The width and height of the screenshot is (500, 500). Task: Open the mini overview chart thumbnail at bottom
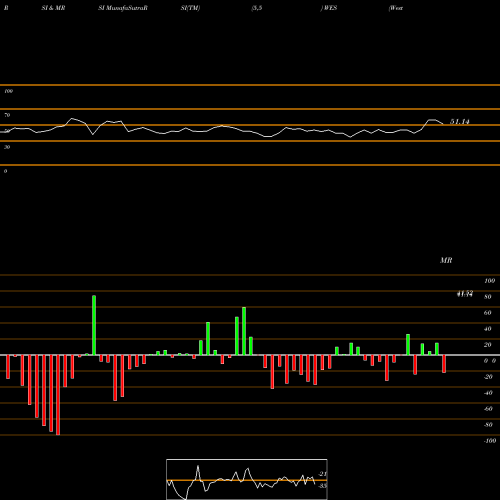[x=247, y=479]
